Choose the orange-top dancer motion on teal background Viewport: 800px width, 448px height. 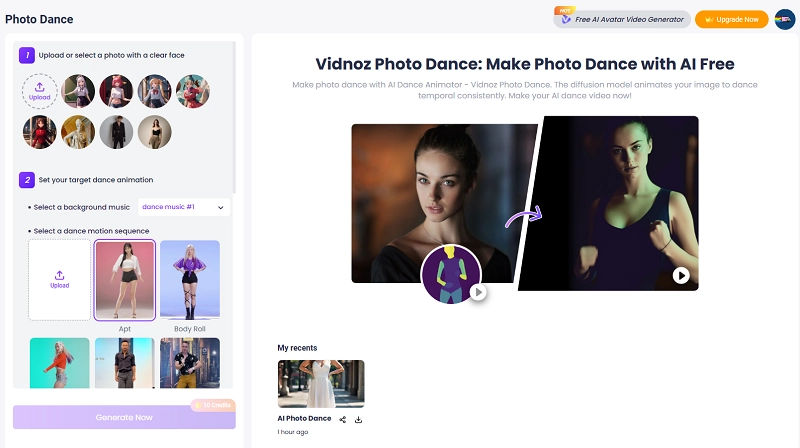tap(60, 363)
